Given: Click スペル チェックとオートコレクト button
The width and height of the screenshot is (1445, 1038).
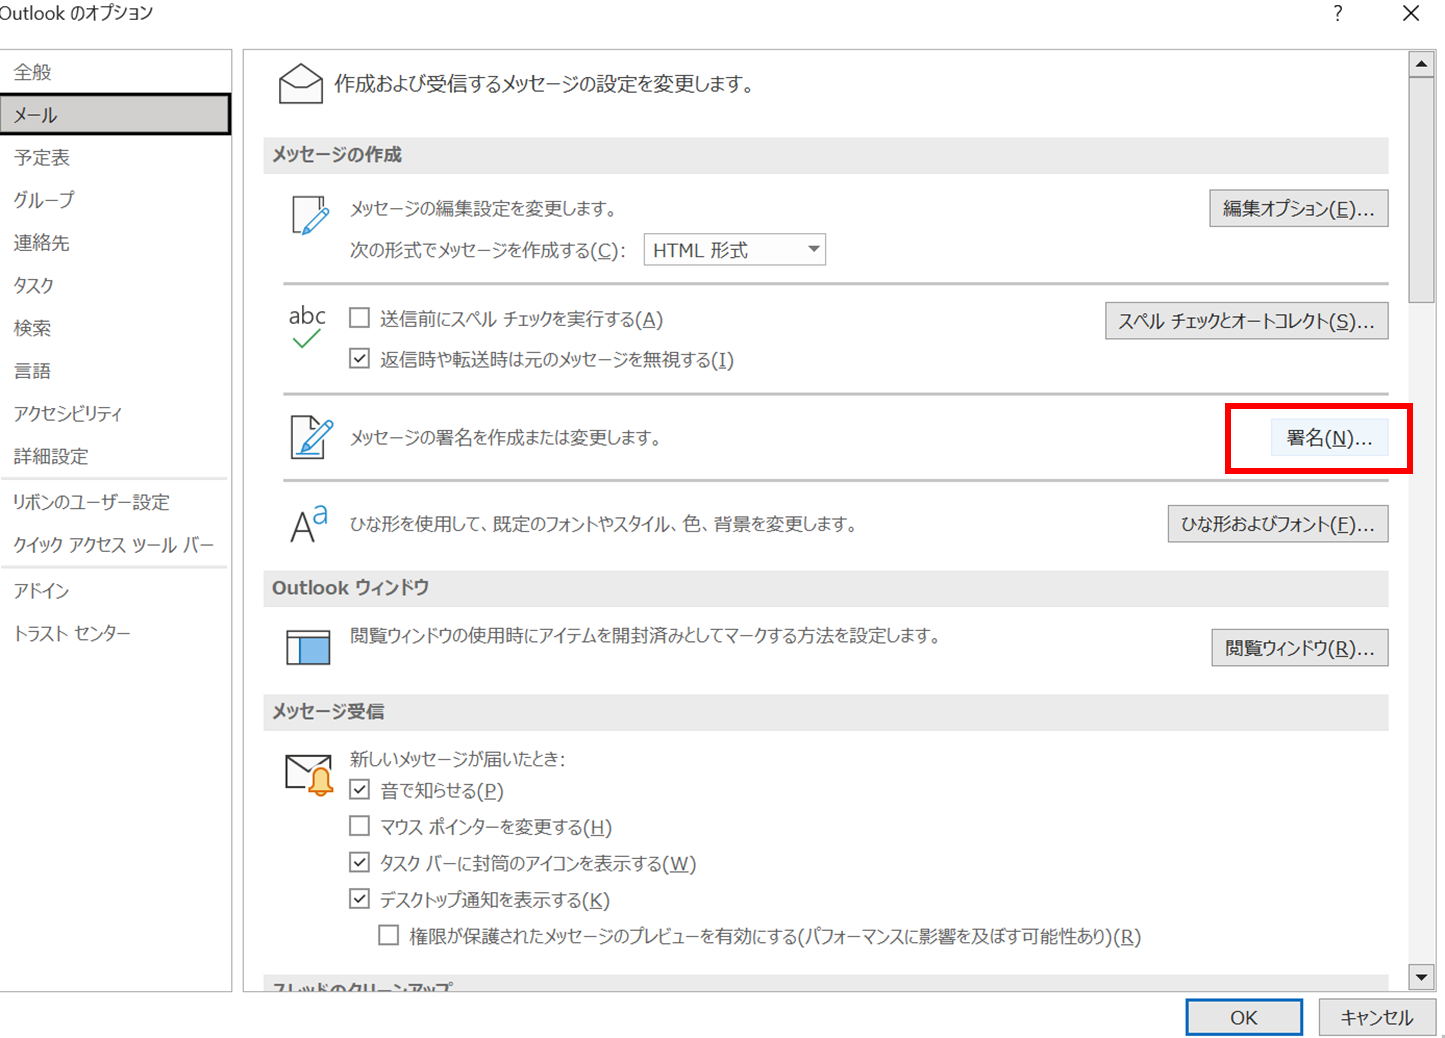Looking at the screenshot, I should [x=1246, y=321].
